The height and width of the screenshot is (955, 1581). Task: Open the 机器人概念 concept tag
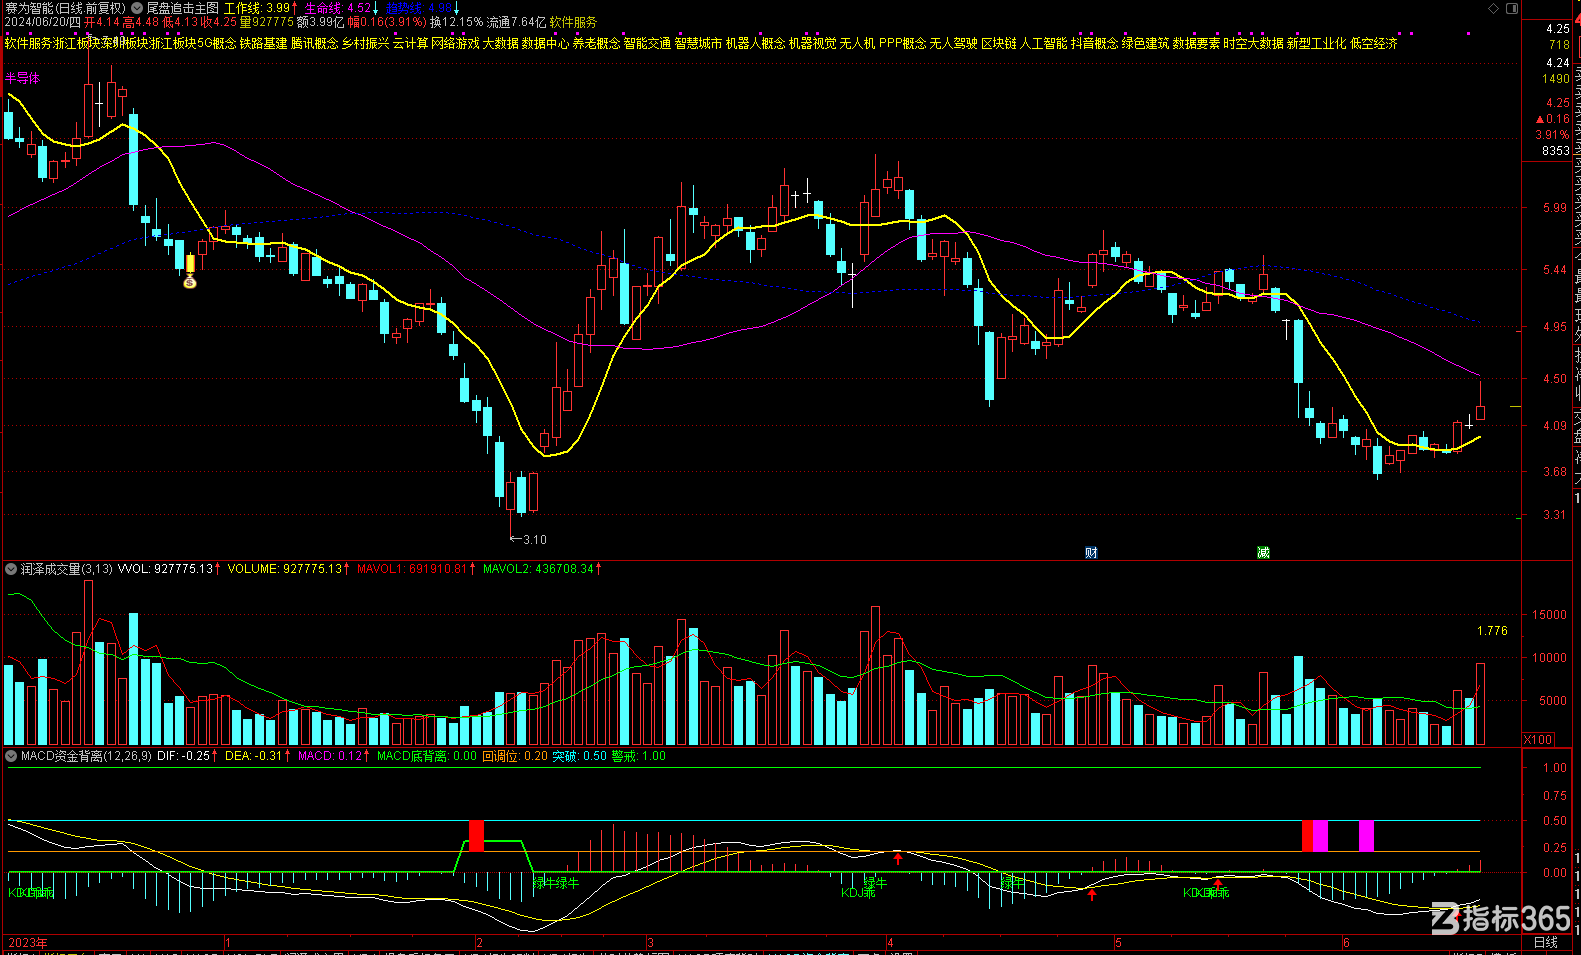(756, 44)
